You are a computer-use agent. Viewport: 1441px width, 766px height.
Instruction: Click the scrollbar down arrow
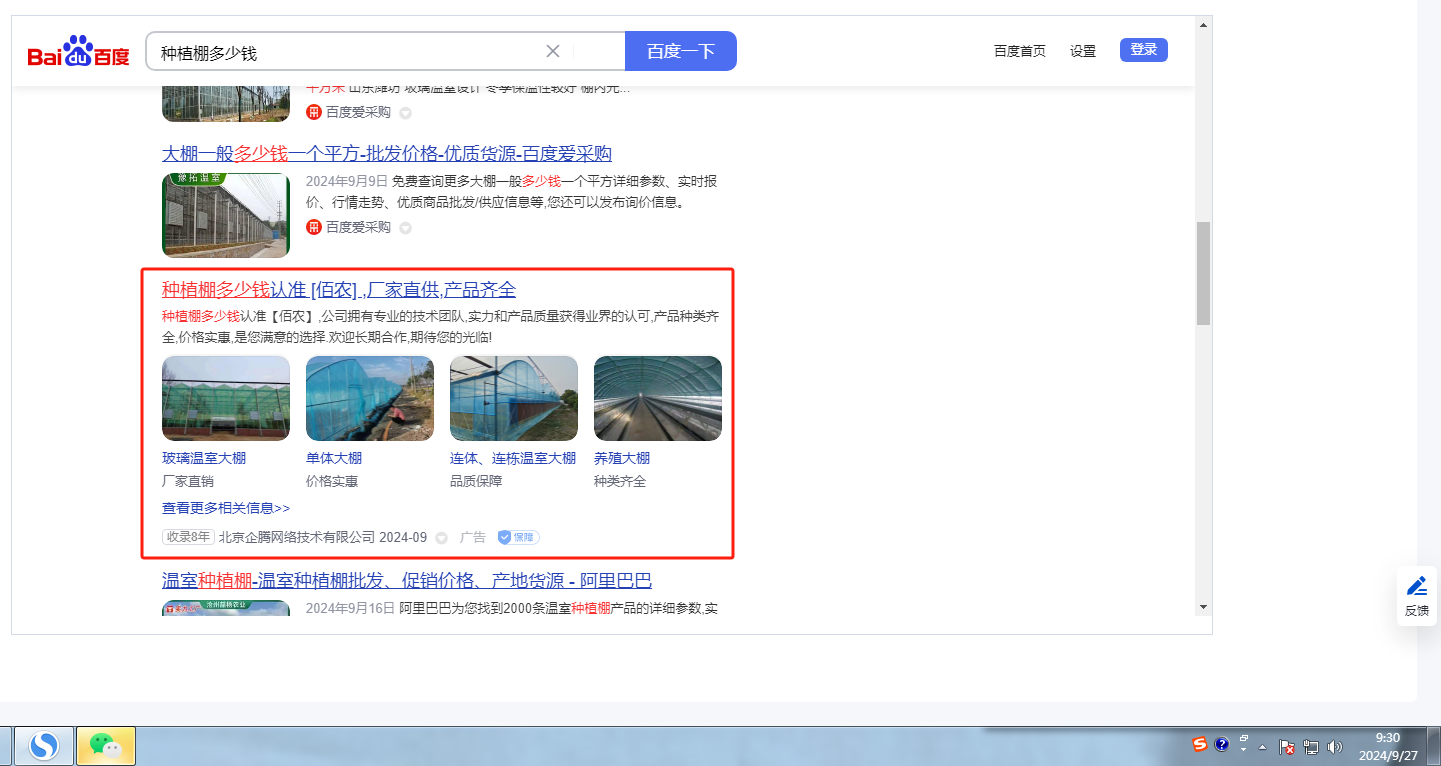1203,606
